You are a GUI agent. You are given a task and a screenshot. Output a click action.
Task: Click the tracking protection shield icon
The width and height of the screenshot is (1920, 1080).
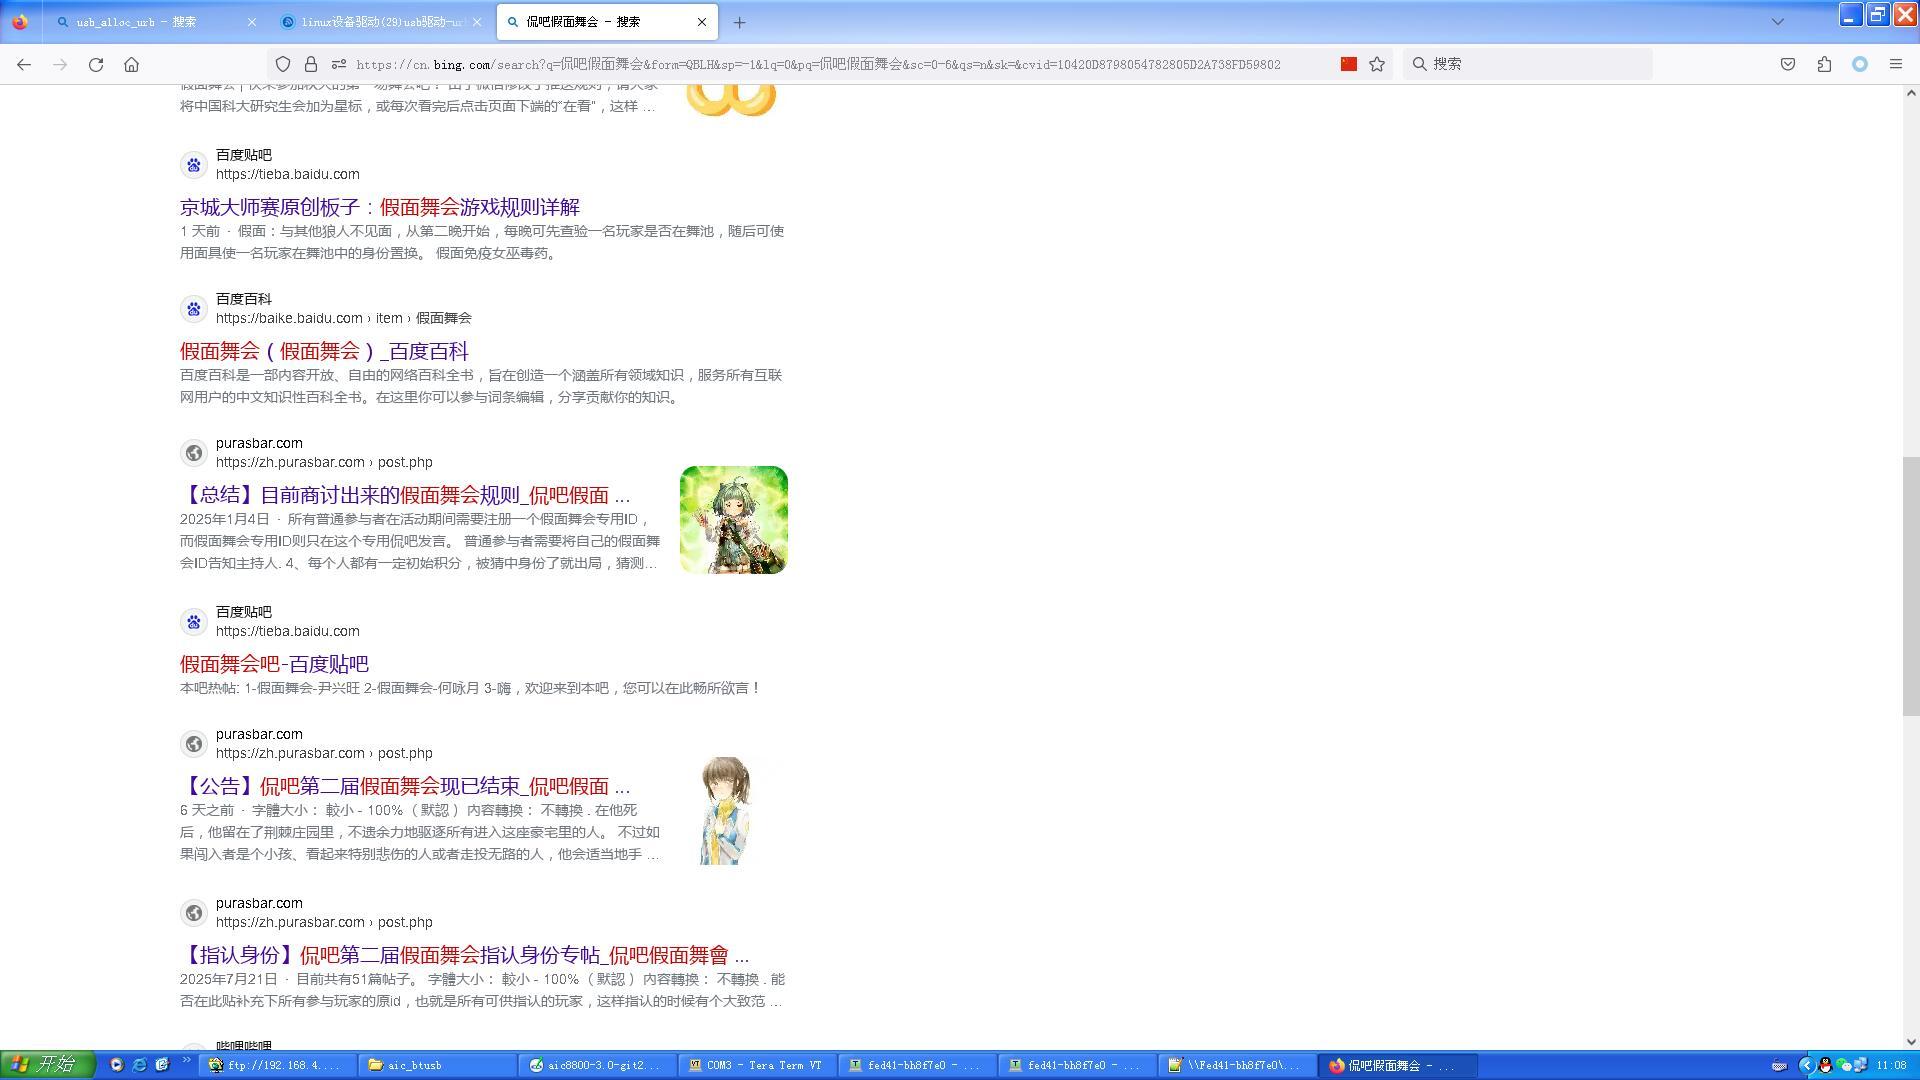[283, 64]
